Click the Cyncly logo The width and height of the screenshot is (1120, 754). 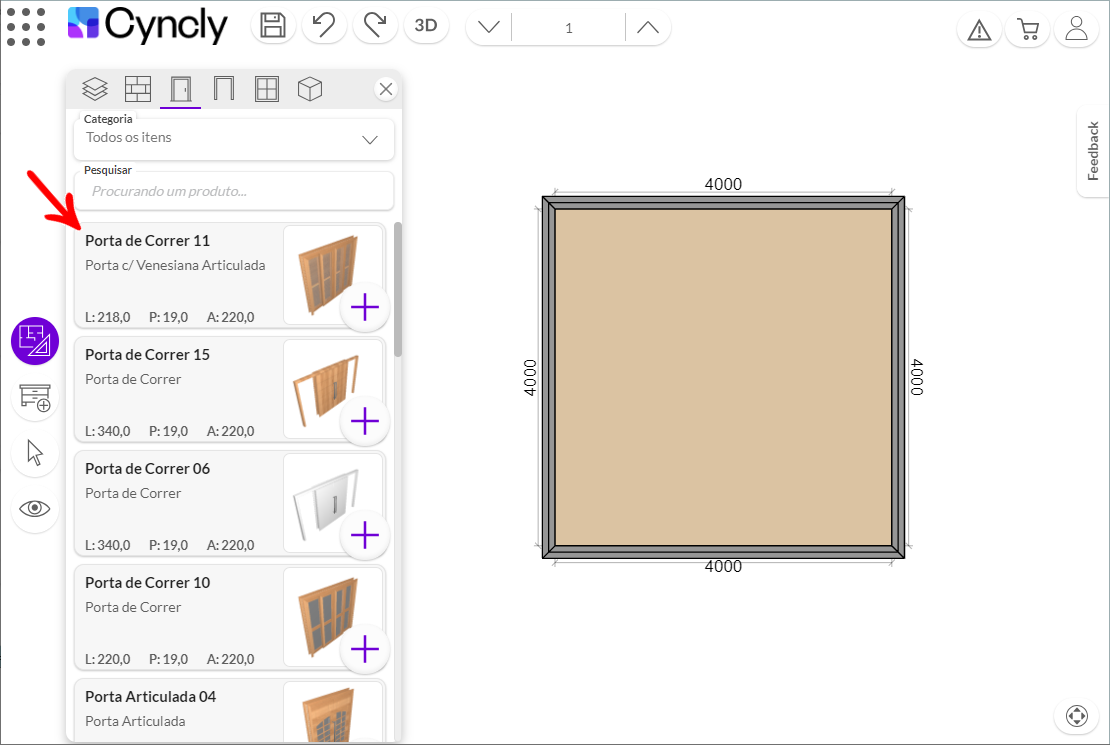click(x=148, y=25)
